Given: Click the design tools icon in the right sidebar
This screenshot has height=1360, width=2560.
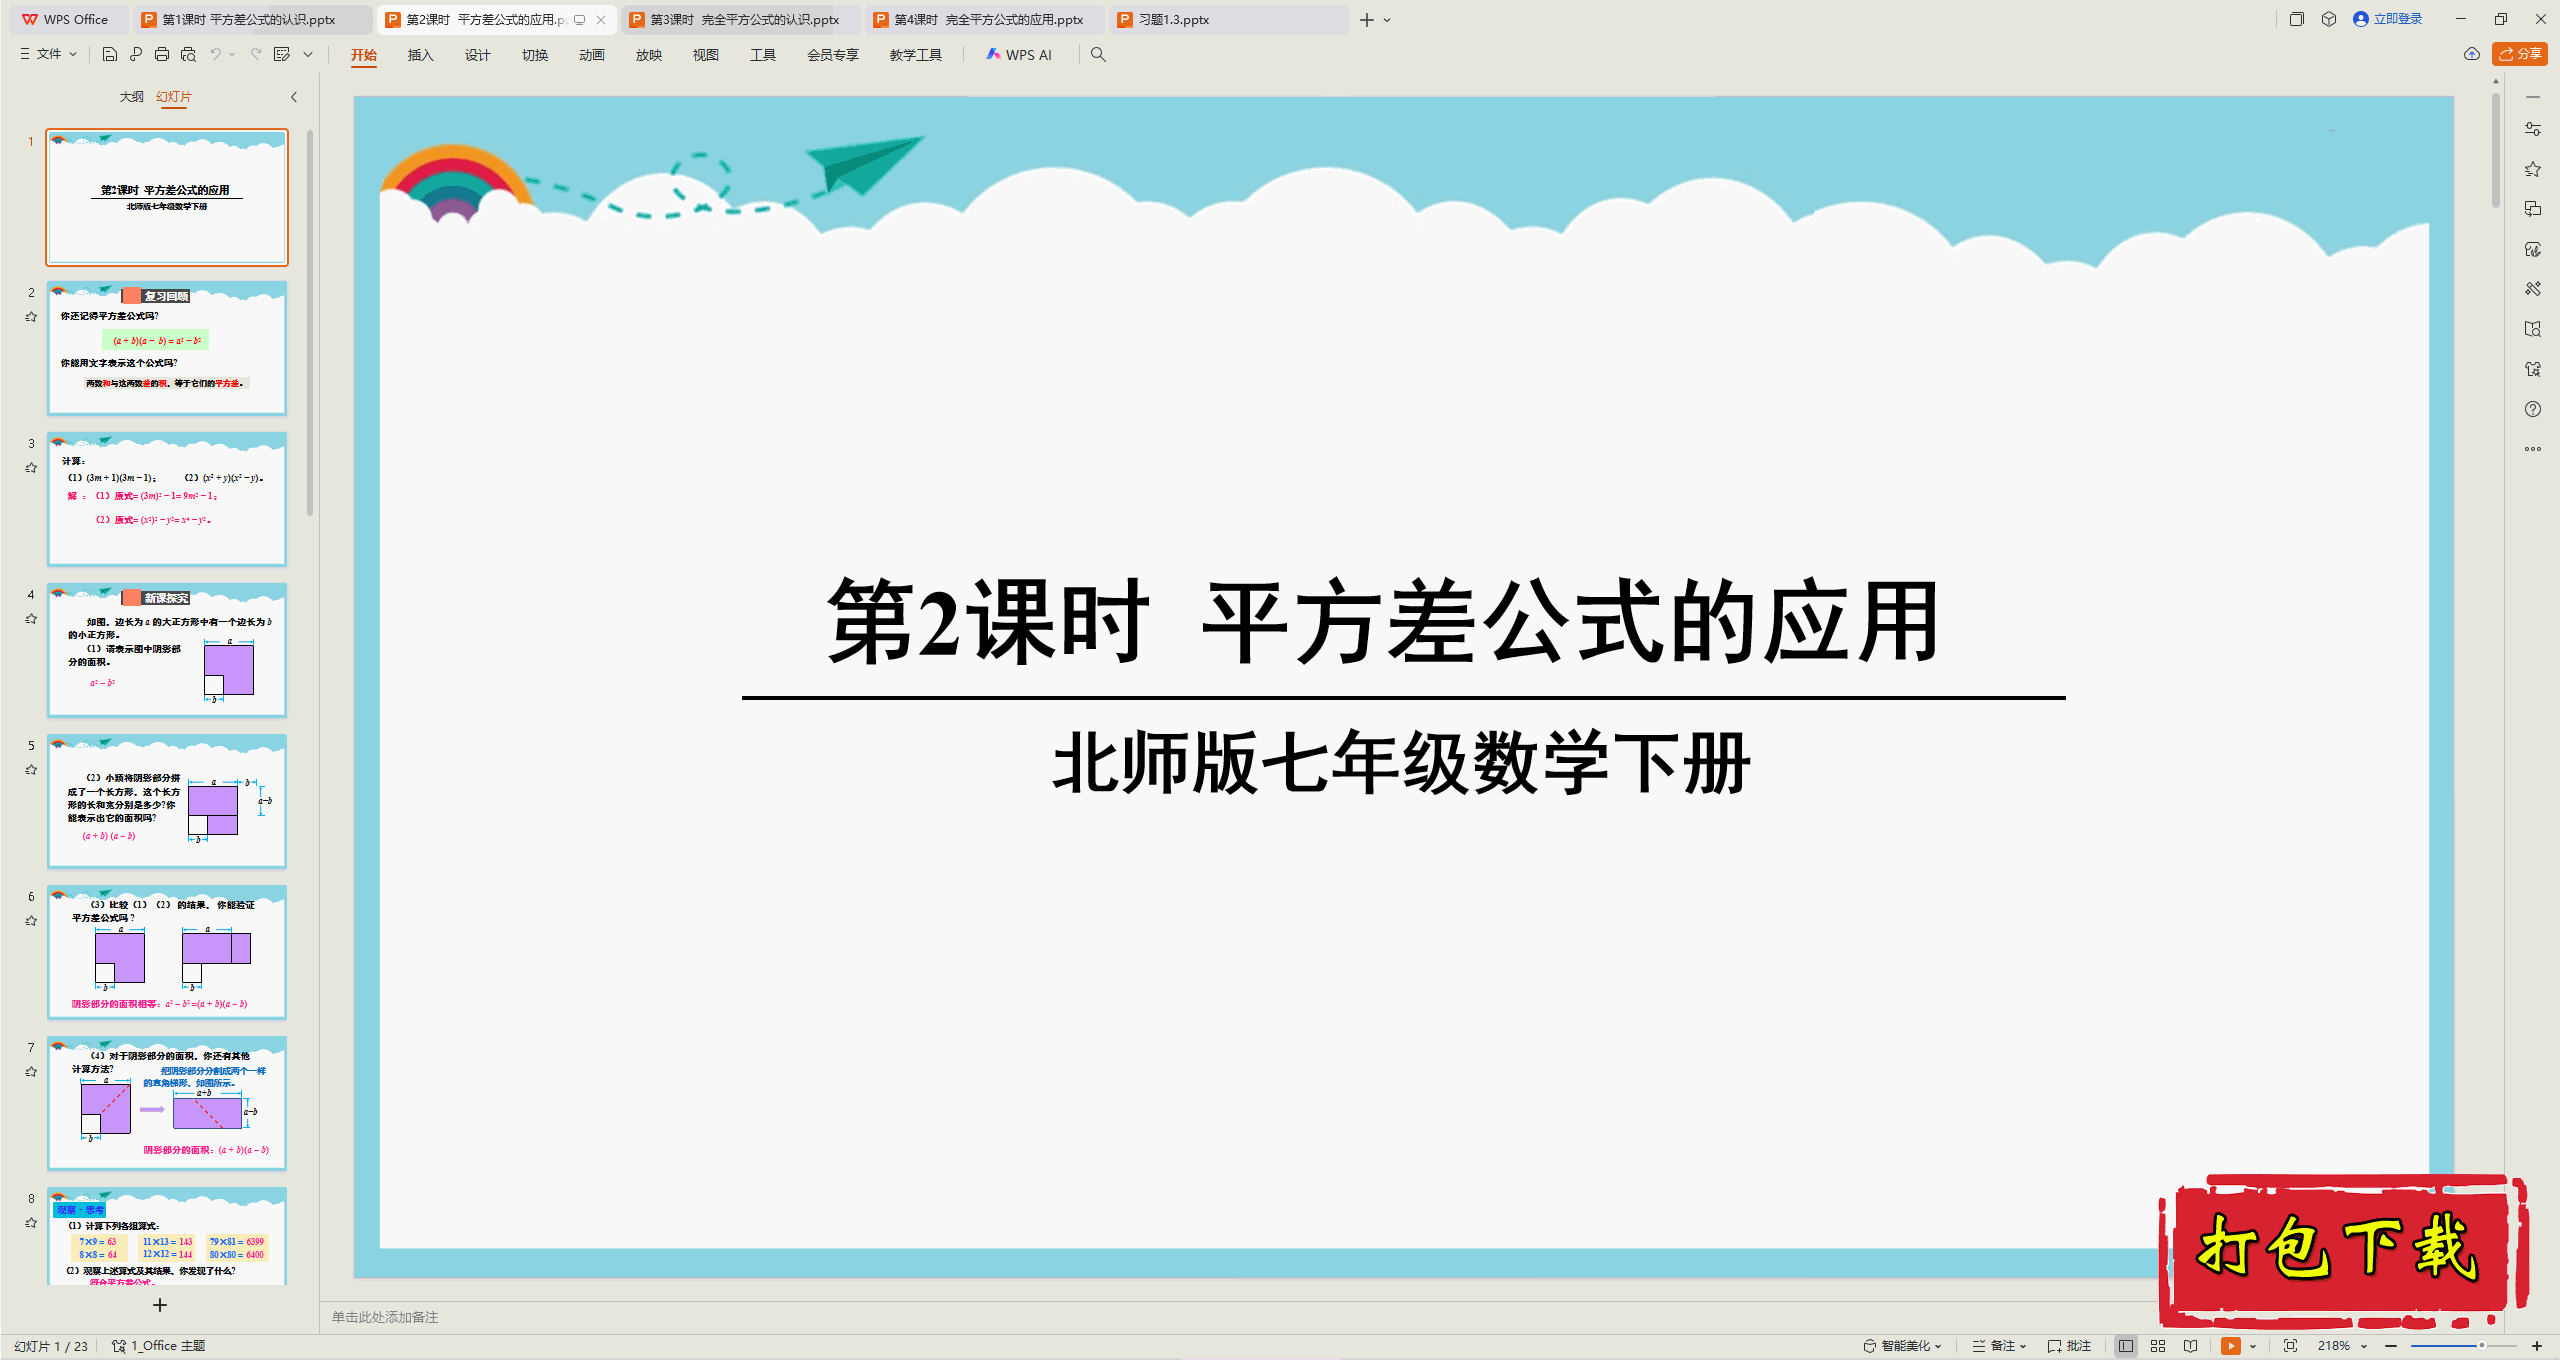Looking at the screenshot, I should 2532,289.
